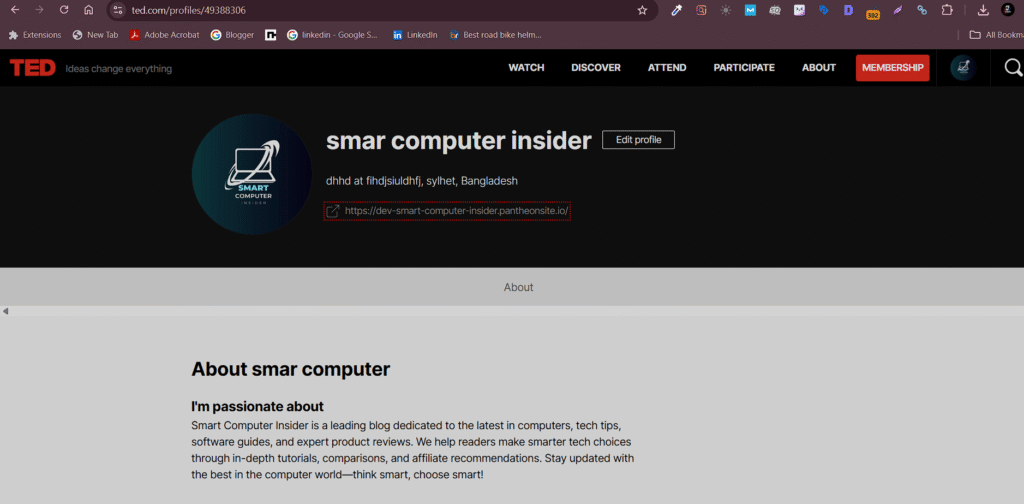Click the Edit profile button
Viewport: 1024px width, 504px height.
[638, 140]
